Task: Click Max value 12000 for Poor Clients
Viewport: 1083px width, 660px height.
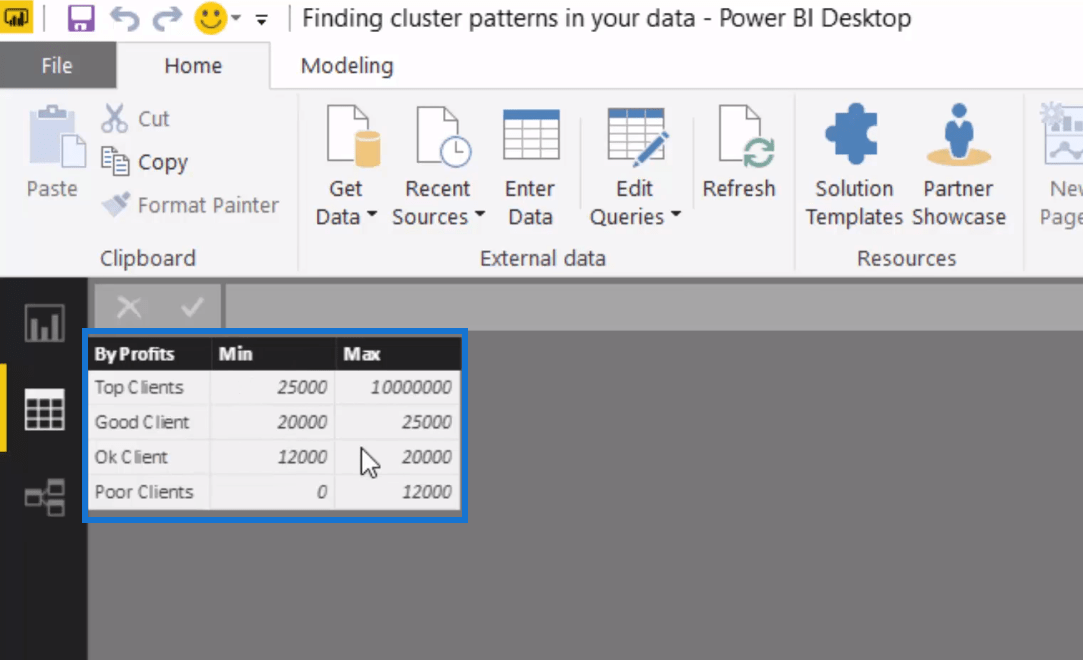Action: (399, 492)
